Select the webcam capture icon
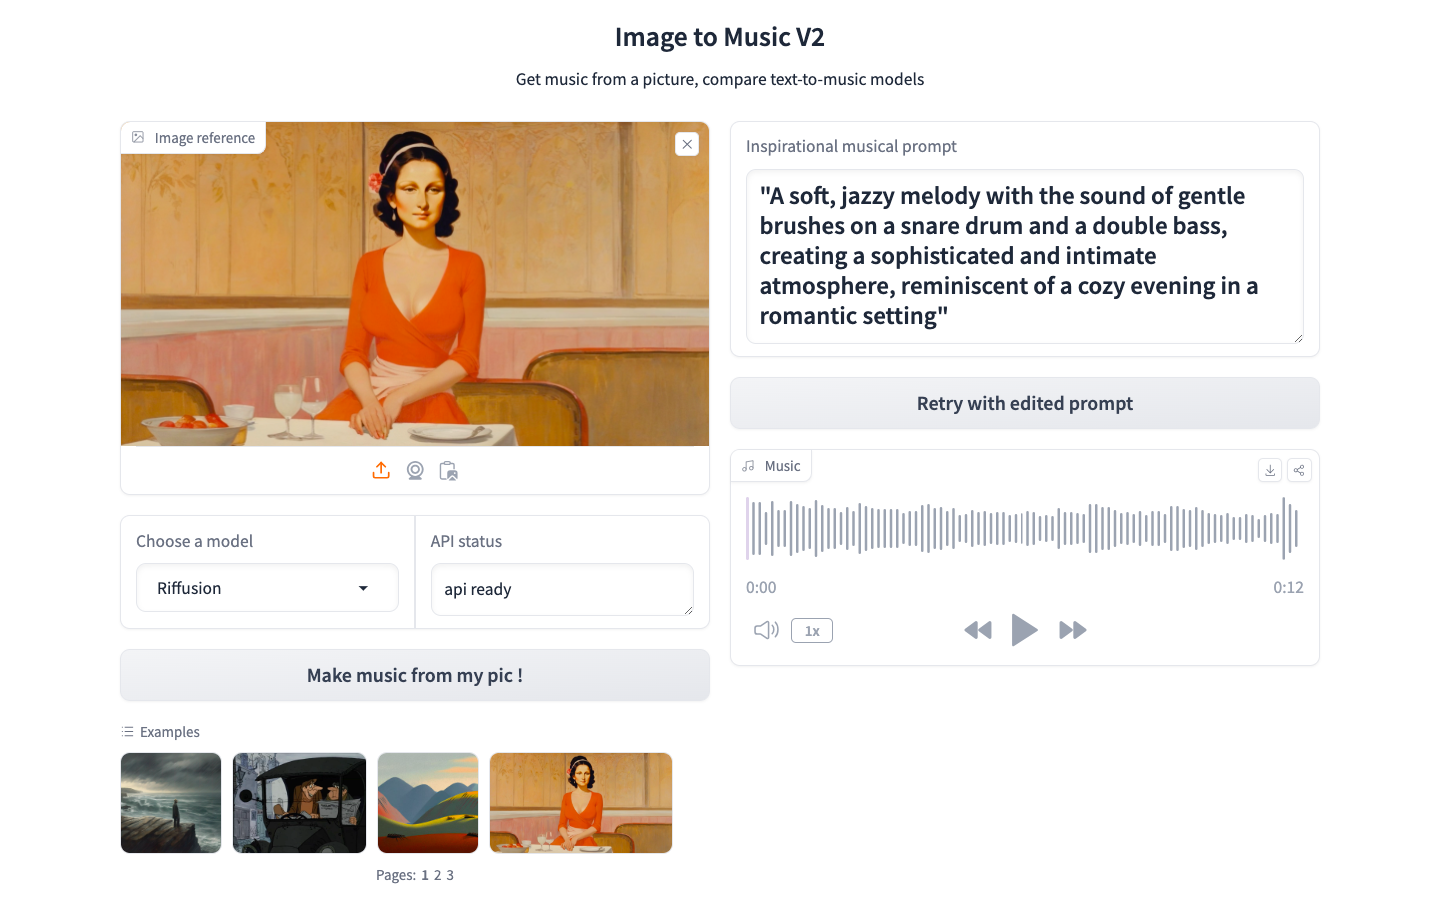Viewport: 1440px width, 900px height. [415, 470]
